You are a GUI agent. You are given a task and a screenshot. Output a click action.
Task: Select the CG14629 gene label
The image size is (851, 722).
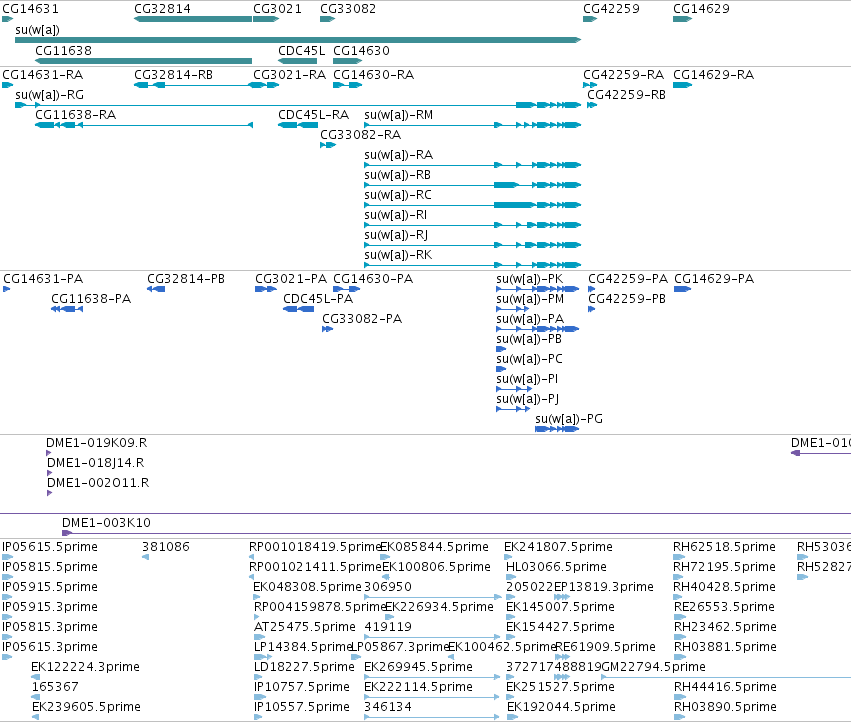[701, 9]
